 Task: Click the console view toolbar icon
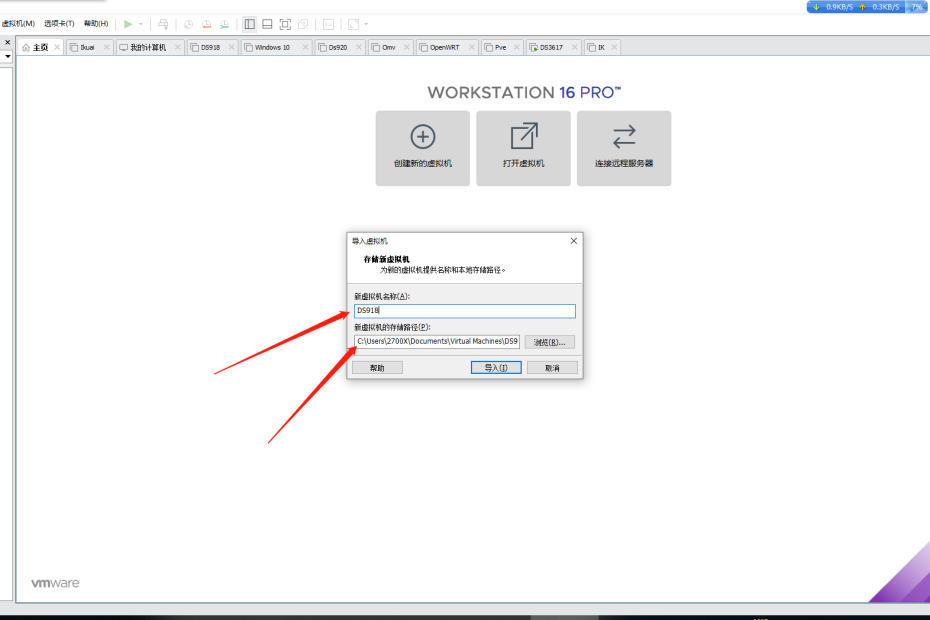329,24
